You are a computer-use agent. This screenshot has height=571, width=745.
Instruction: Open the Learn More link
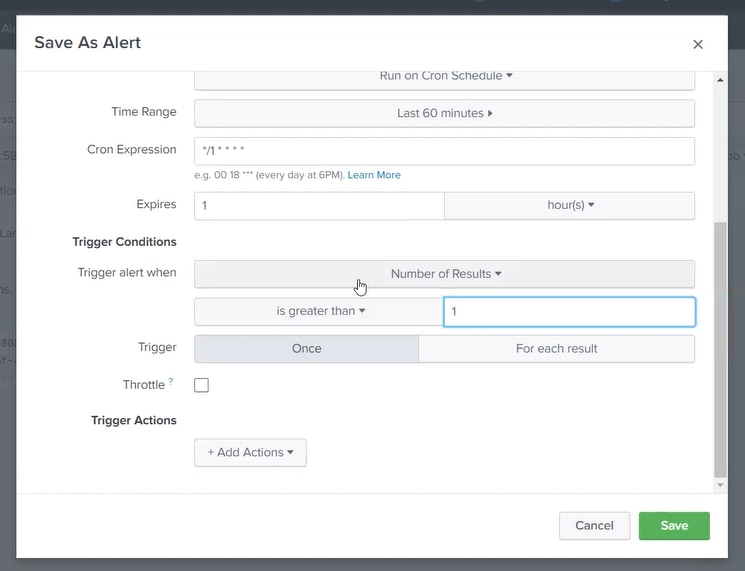click(374, 175)
